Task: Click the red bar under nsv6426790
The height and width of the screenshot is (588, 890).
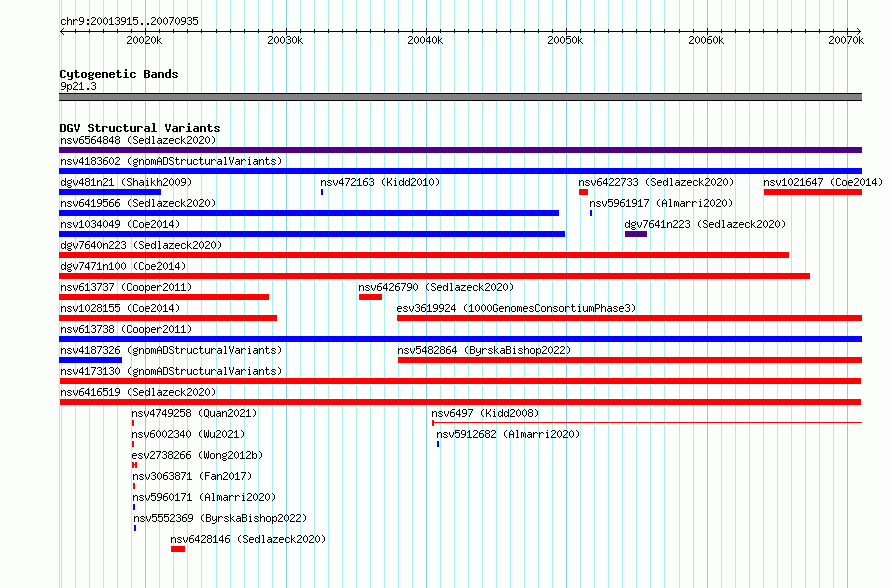Action: click(x=370, y=297)
